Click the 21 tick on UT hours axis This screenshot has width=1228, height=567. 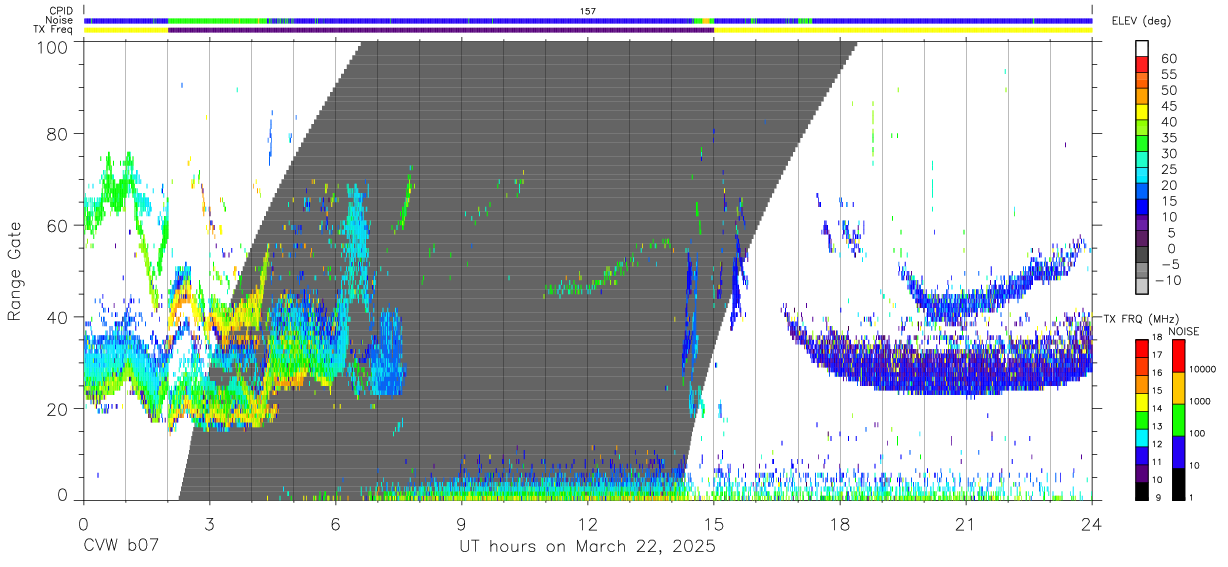(x=965, y=523)
